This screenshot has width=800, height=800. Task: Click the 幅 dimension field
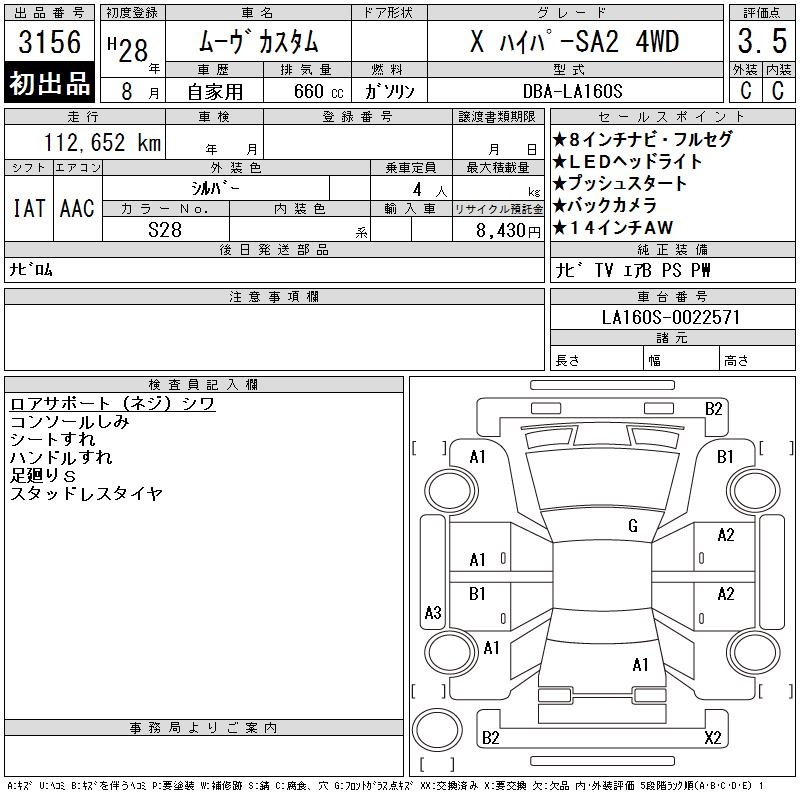click(x=682, y=358)
